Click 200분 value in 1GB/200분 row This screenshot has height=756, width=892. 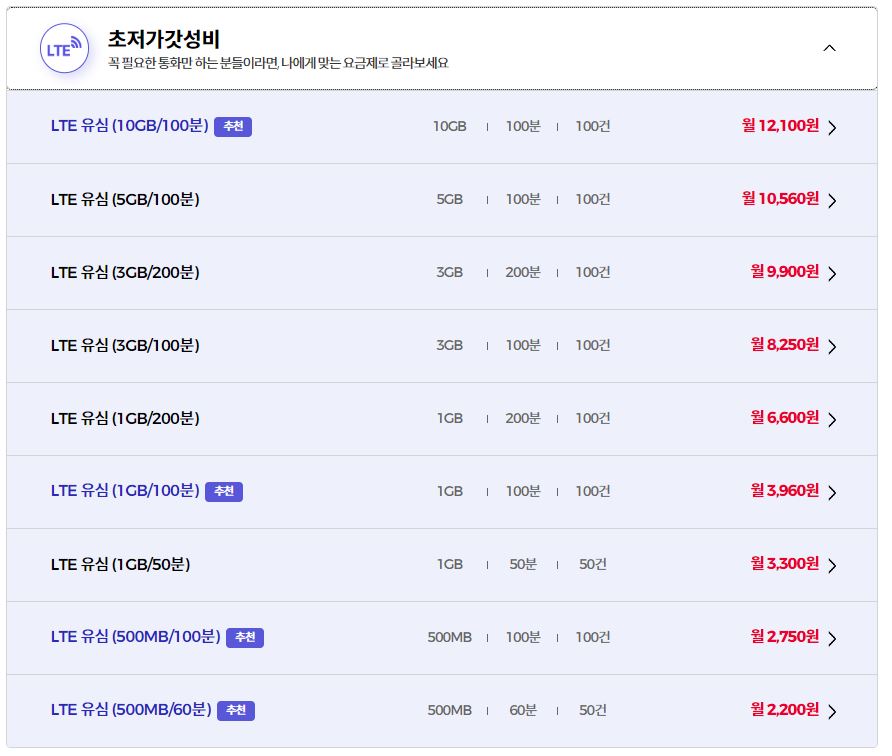tap(523, 419)
